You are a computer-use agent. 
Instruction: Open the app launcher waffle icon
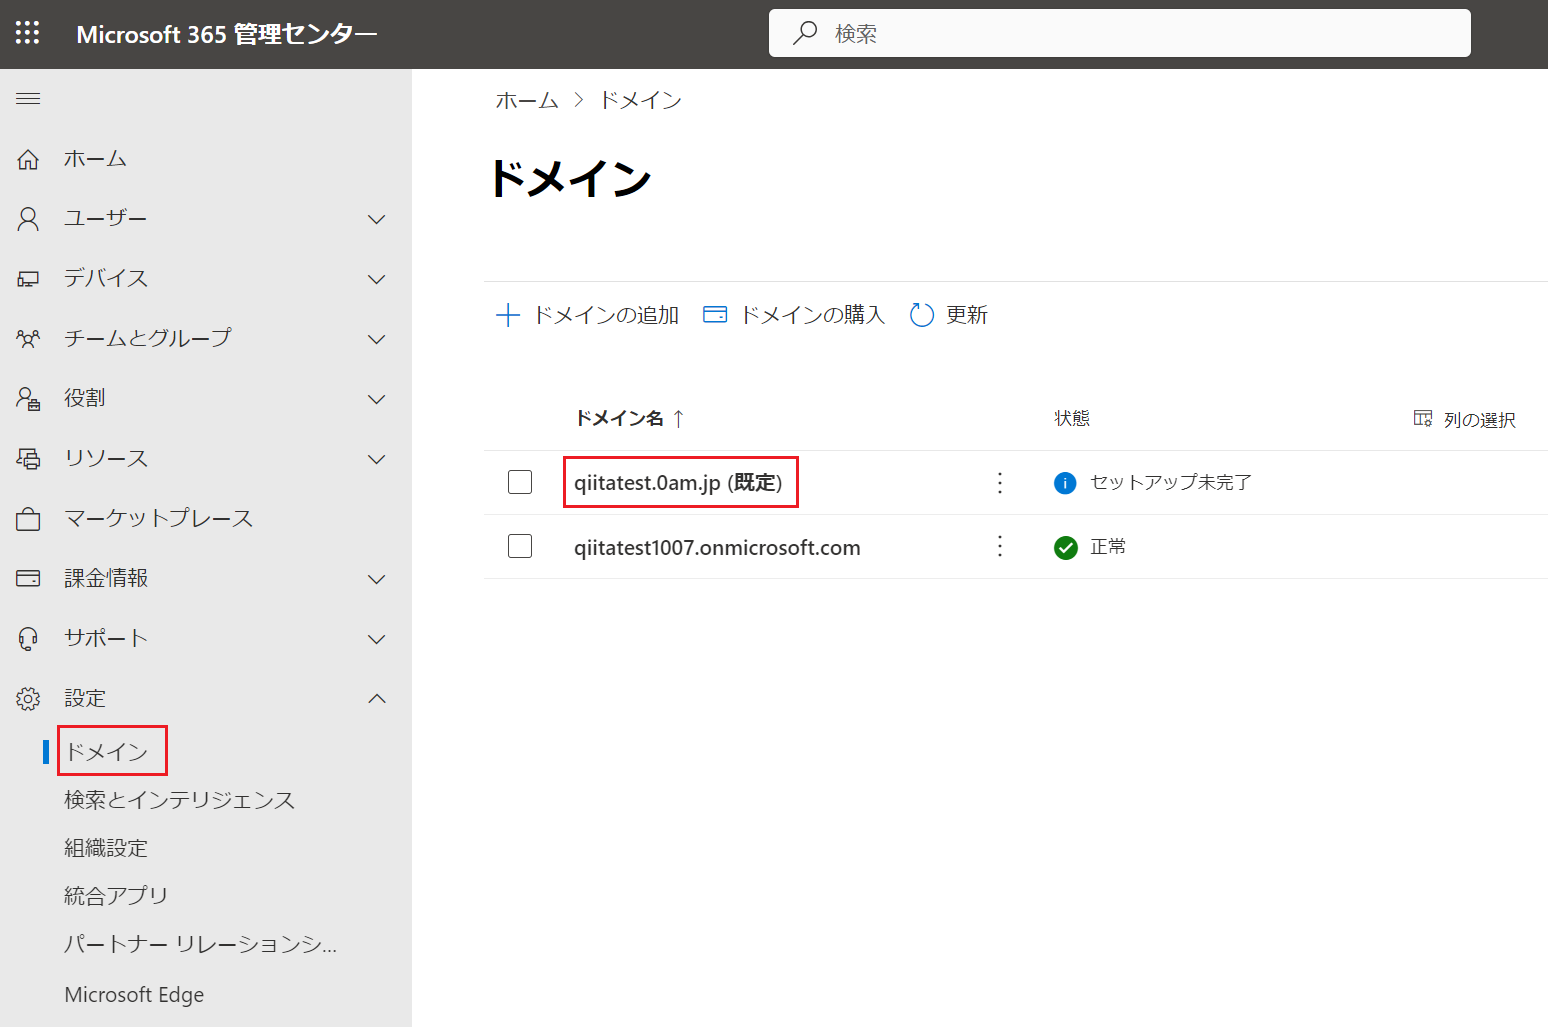pyautogui.click(x=28, y=33)
